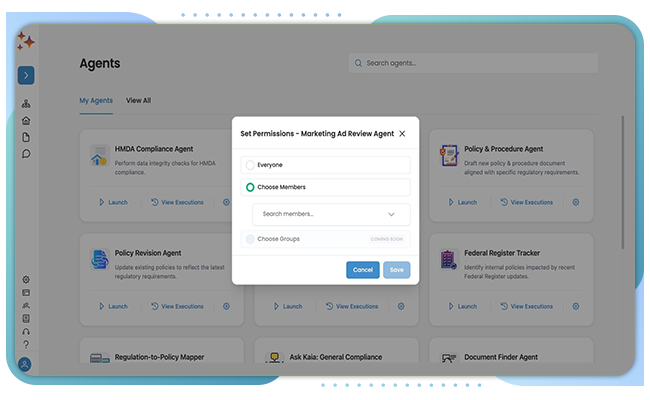The image size is (650, 400).
Task: Open the user profile avatar
Action: click(x=25, y=365)
